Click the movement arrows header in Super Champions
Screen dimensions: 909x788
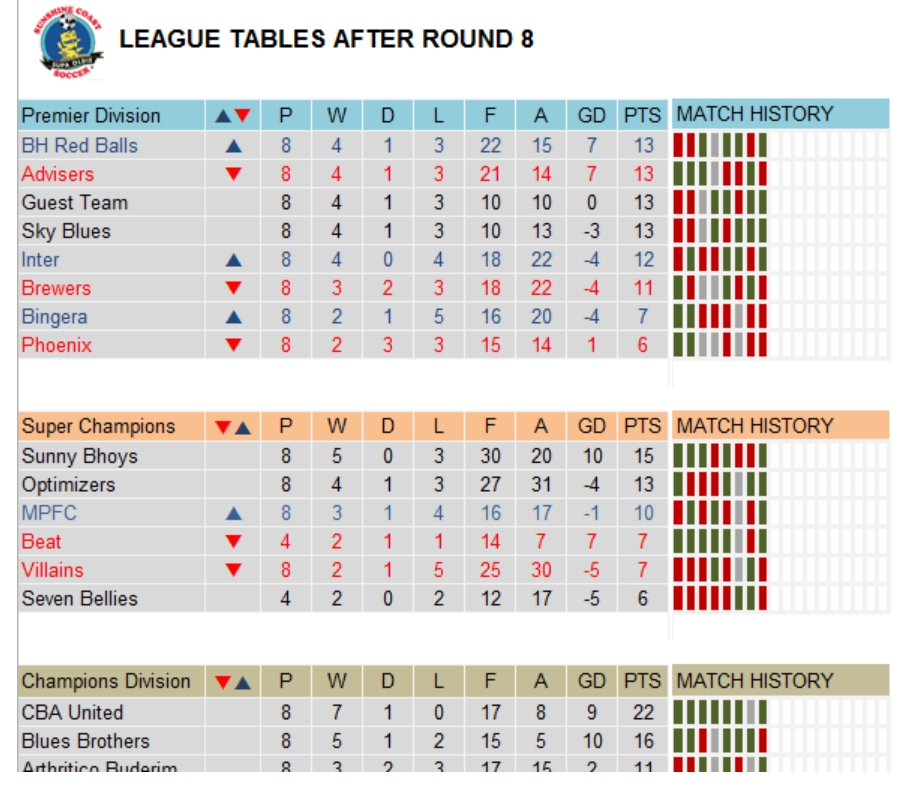[232, 428]
